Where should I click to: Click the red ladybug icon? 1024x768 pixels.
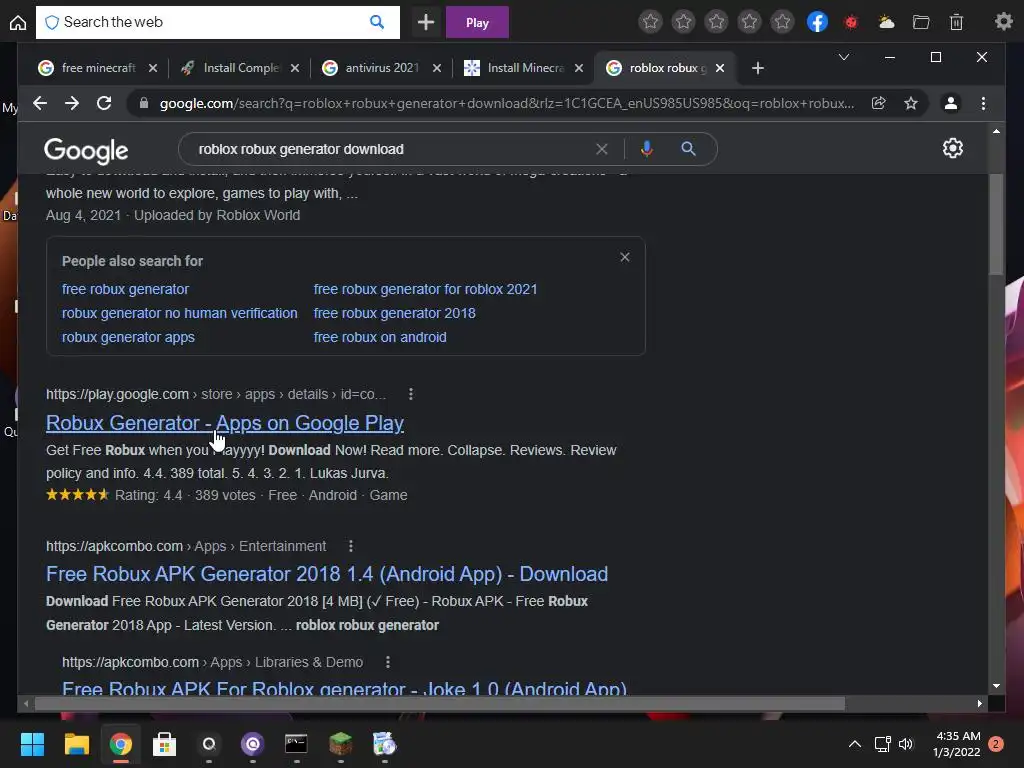click(x=851, y=23)
